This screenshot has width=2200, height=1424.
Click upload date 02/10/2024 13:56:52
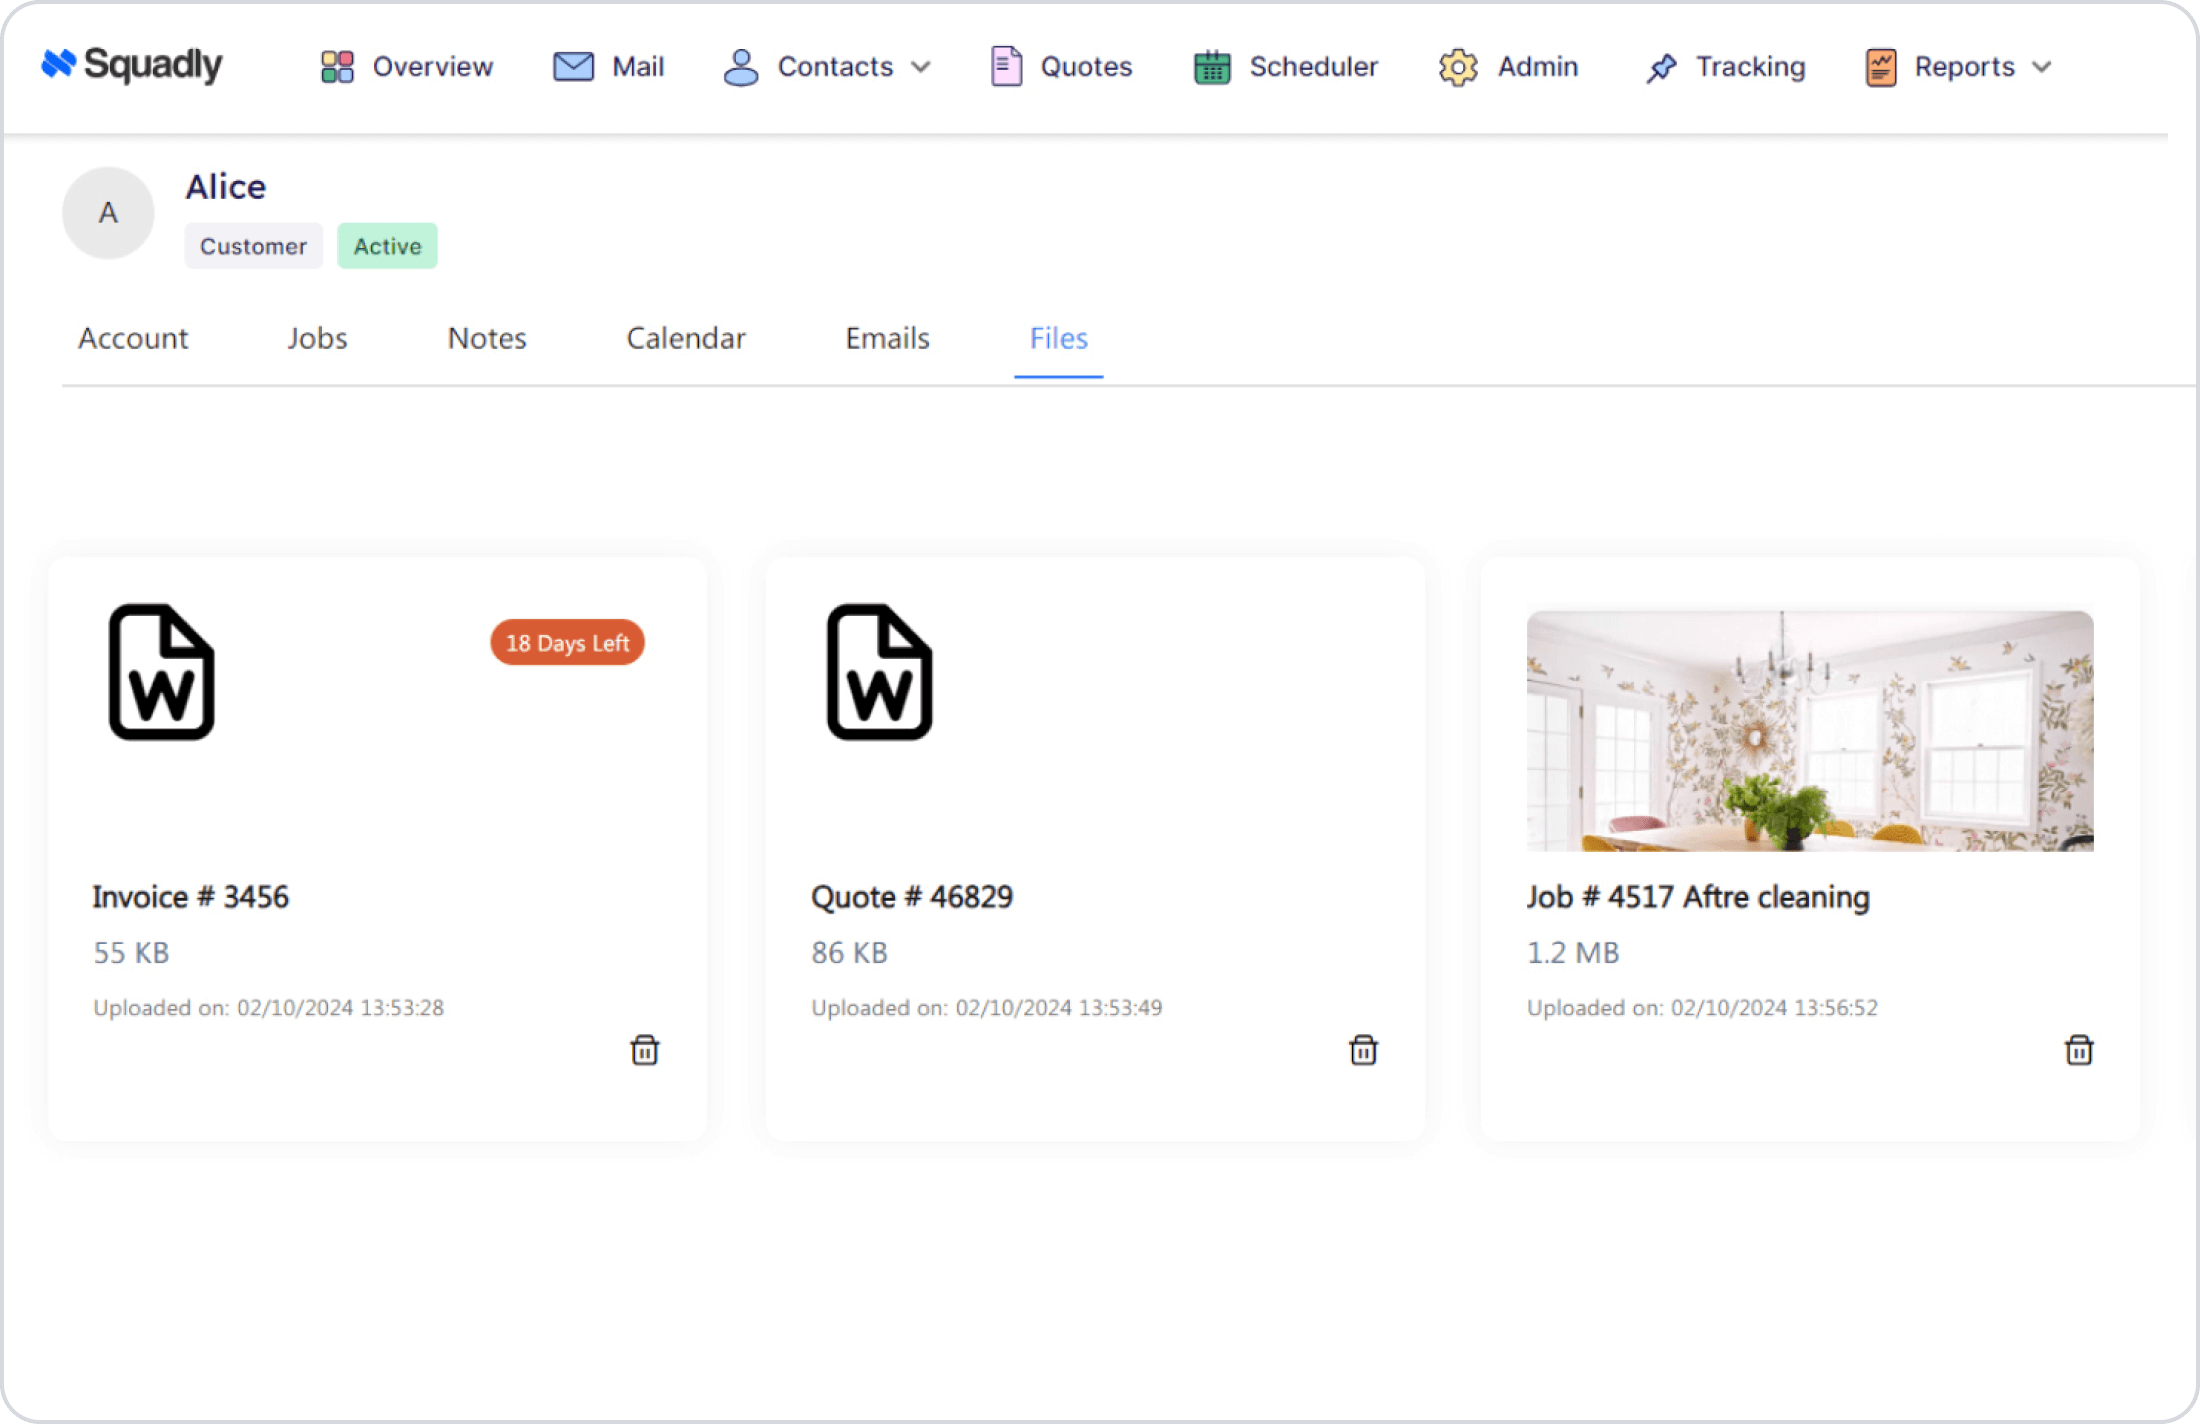point(1774,1008)
